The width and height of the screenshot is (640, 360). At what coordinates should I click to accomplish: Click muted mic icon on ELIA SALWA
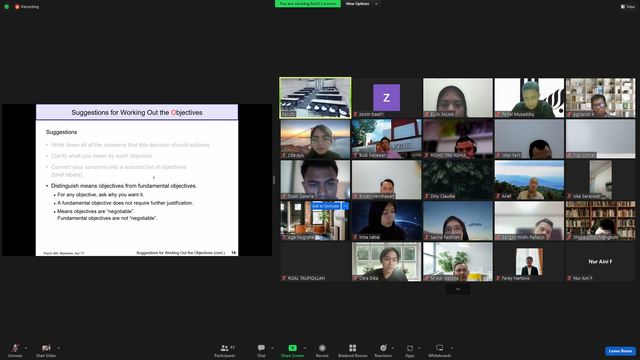point(427,114)
